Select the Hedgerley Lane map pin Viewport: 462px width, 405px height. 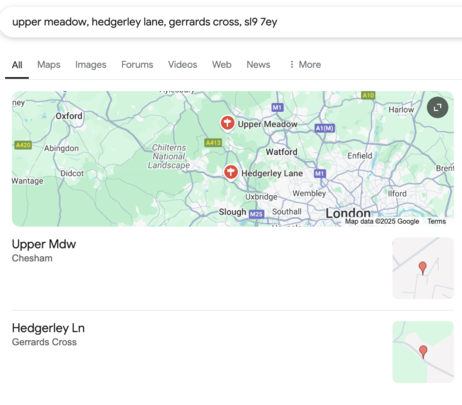pos(231,173)
